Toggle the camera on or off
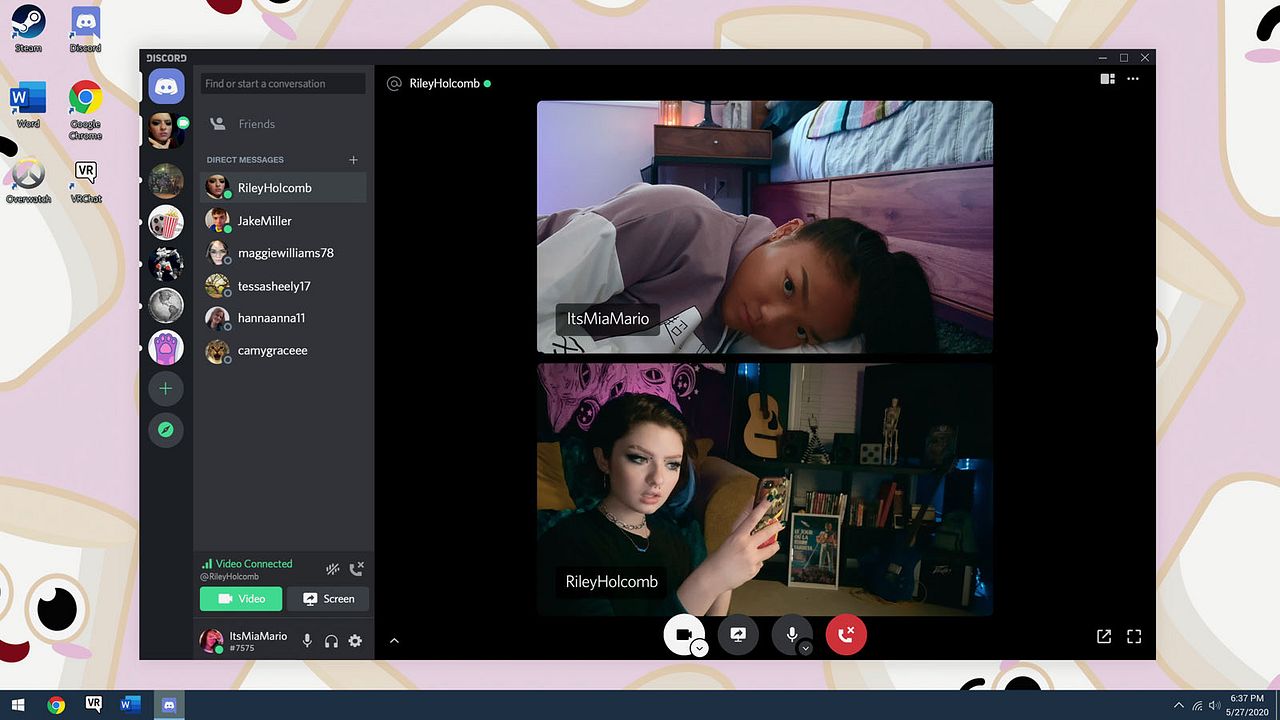Viewport: 1280px width, 720px height. [x=684, y=634]
